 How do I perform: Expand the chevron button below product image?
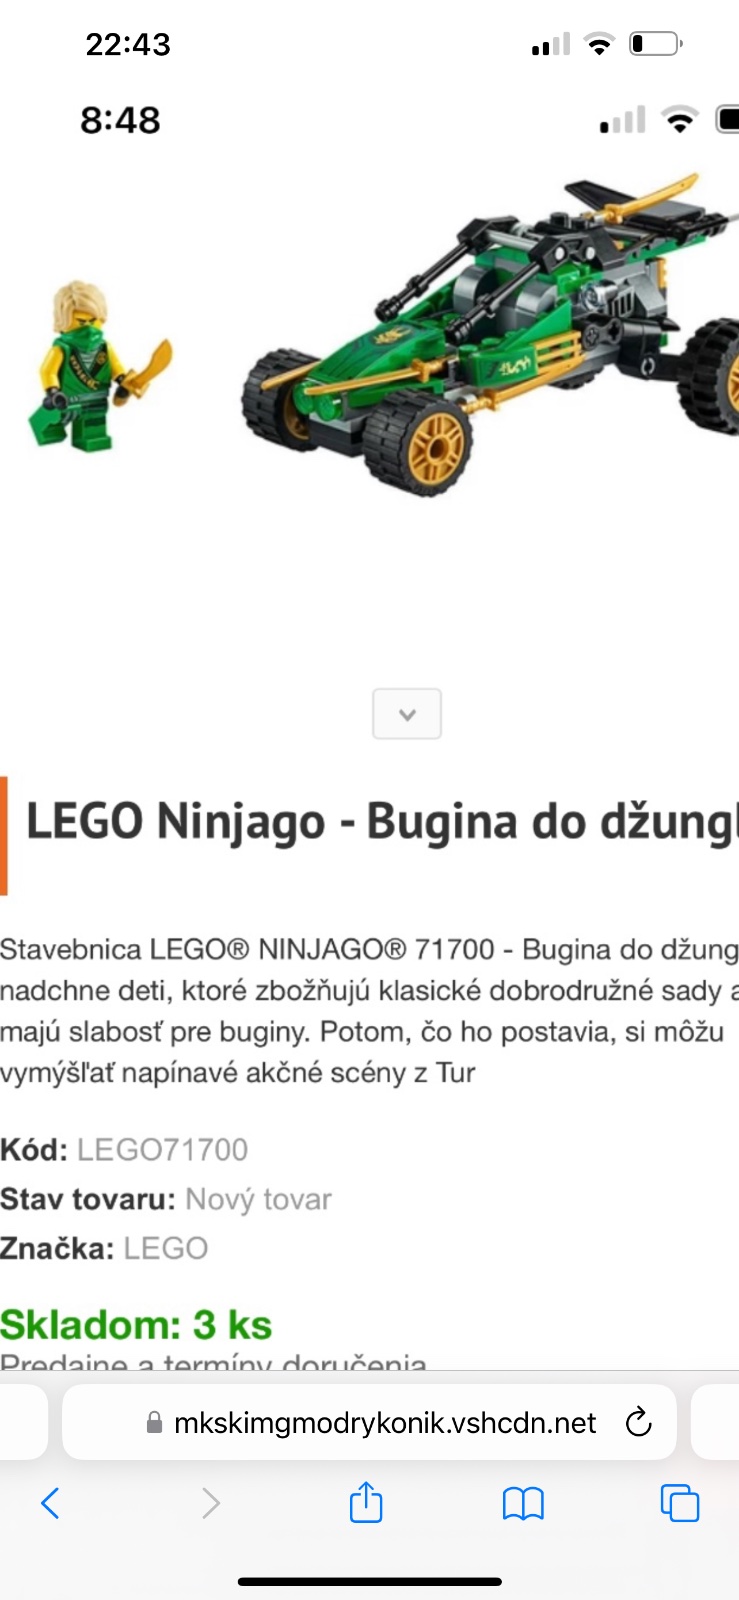pos(407,714)
